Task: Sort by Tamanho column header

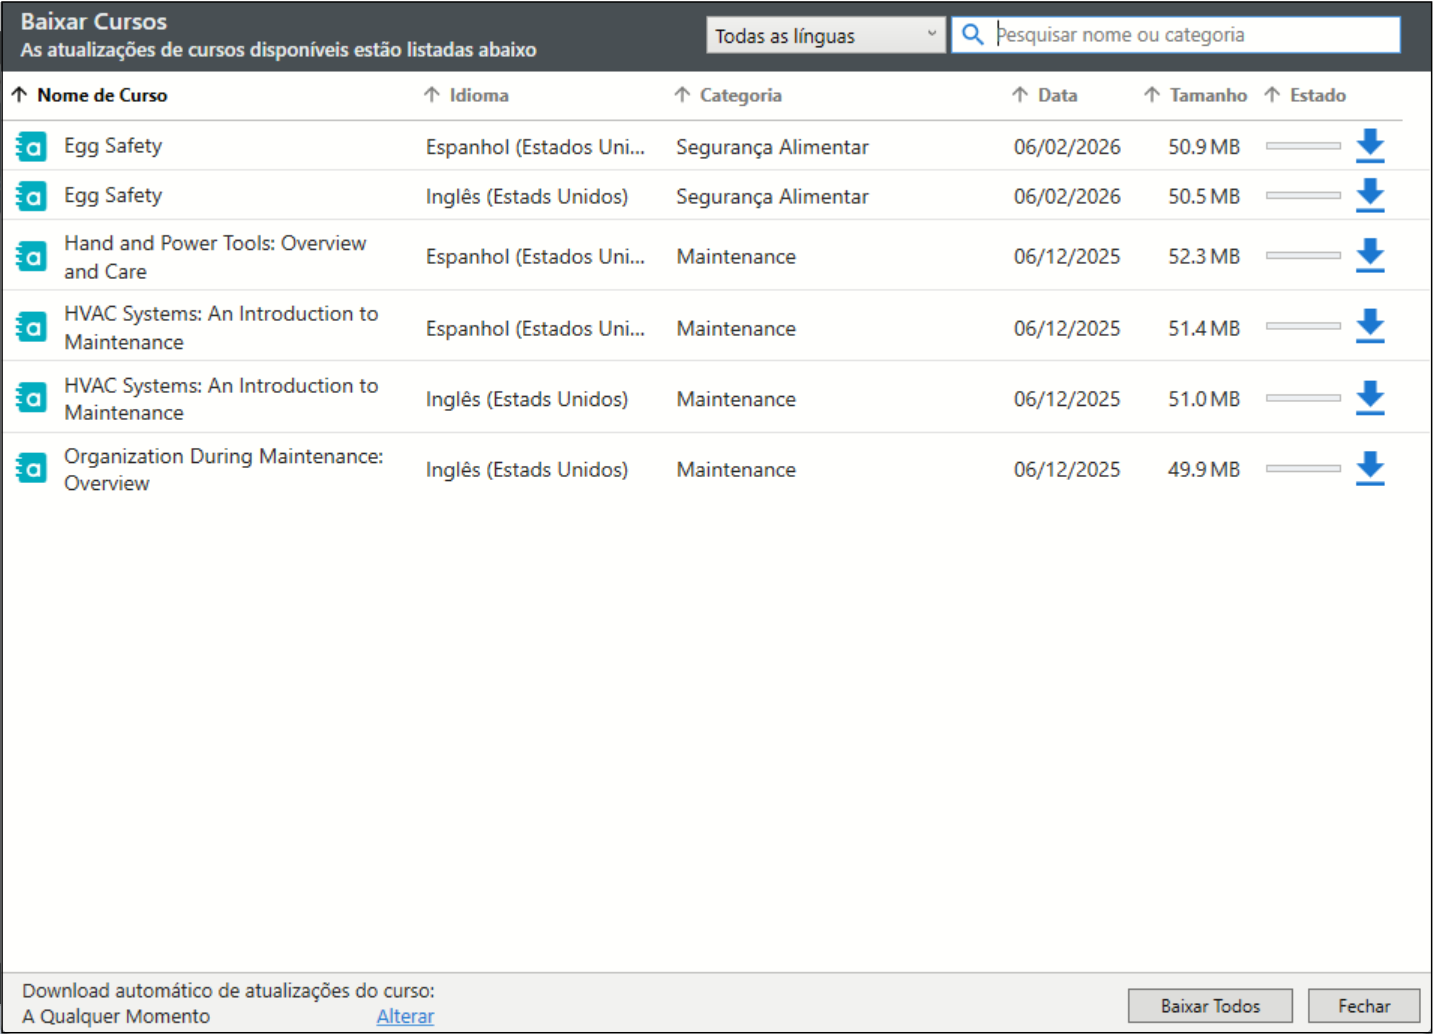Action: (1196, 95)
